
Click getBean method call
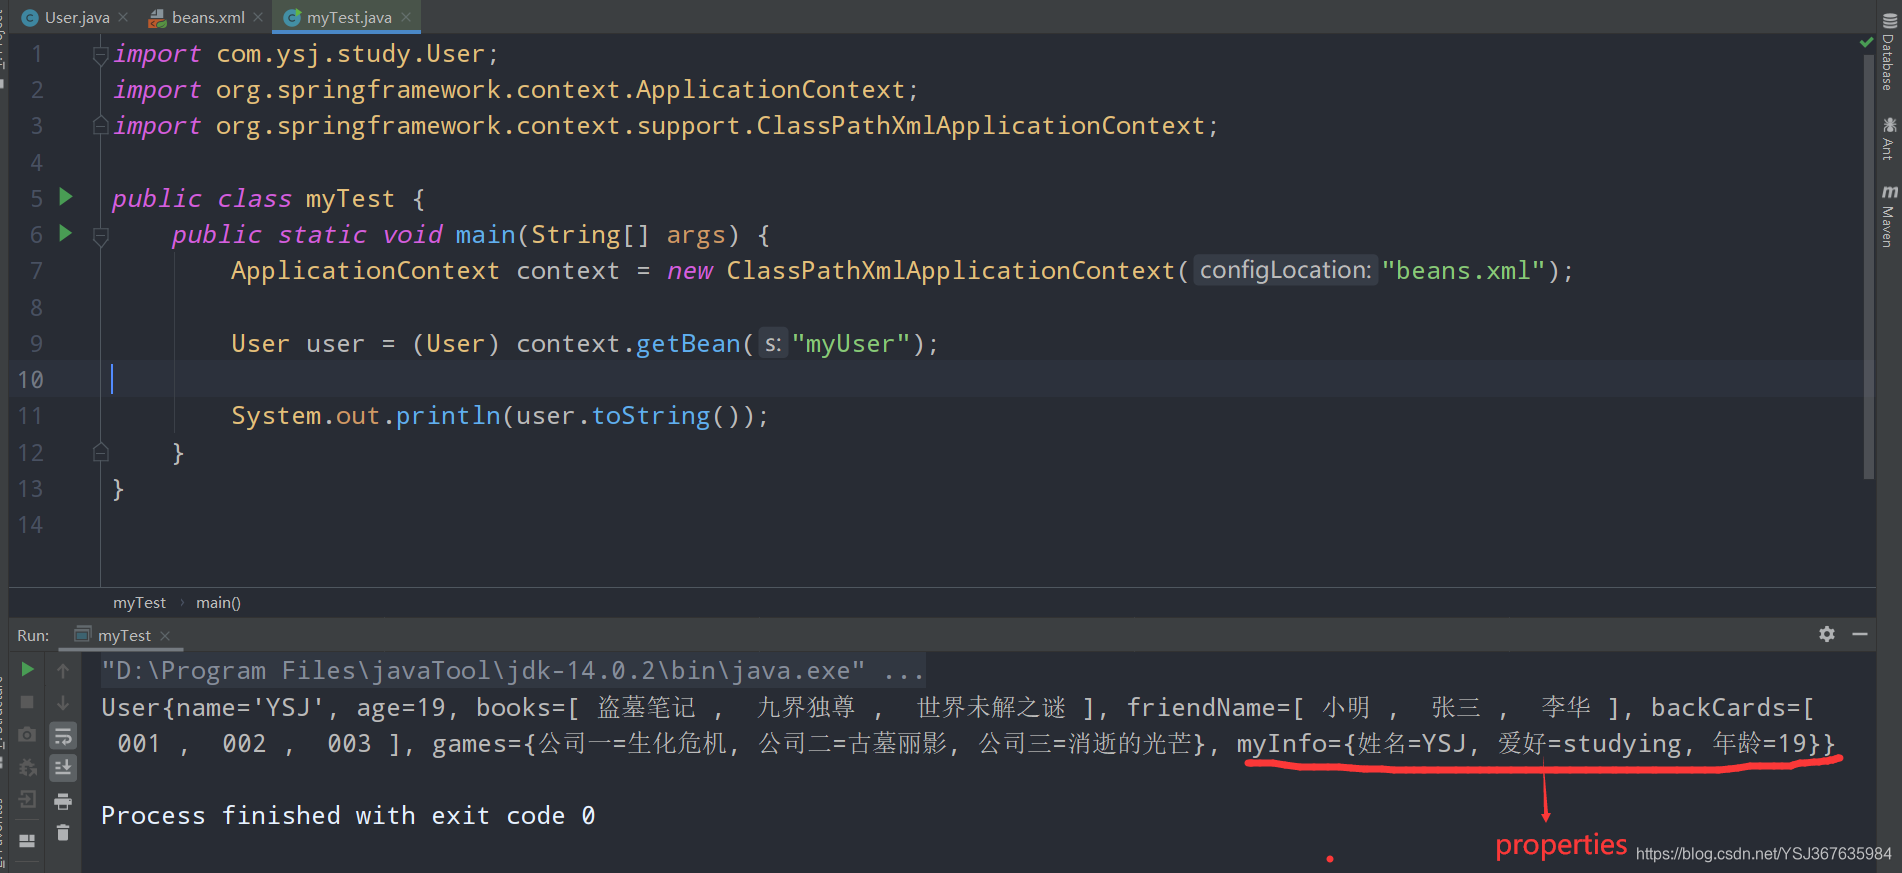[688, 343]
